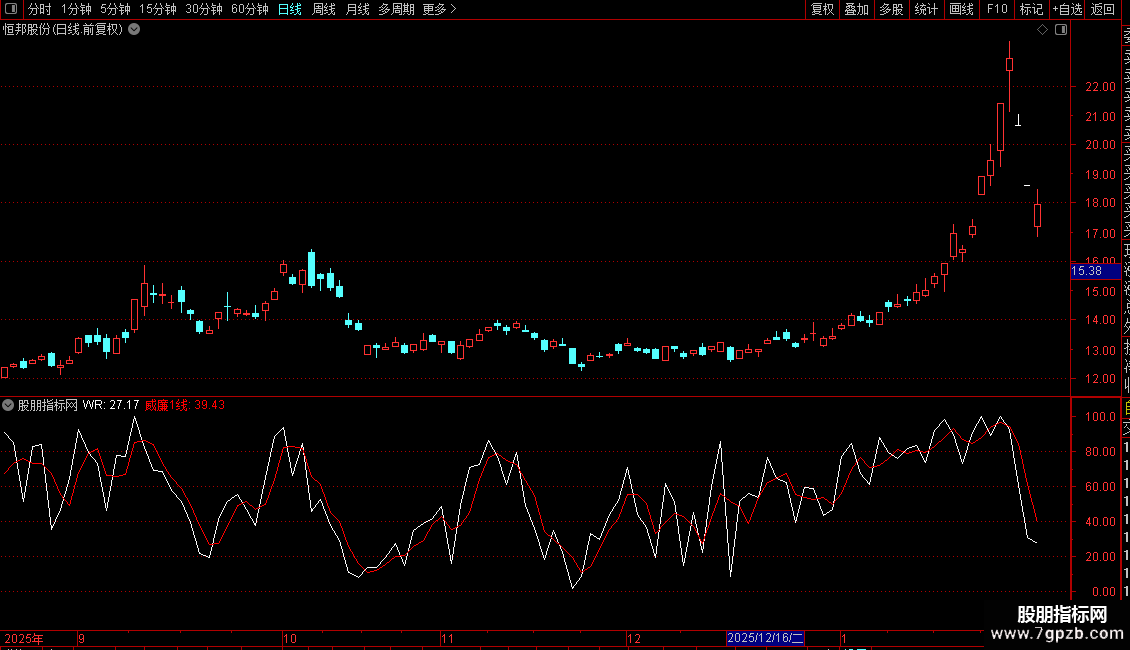Toggle the side panel icon beside the diamond
This screenshot has height=650, width=1130.
tap(1061, 30)
